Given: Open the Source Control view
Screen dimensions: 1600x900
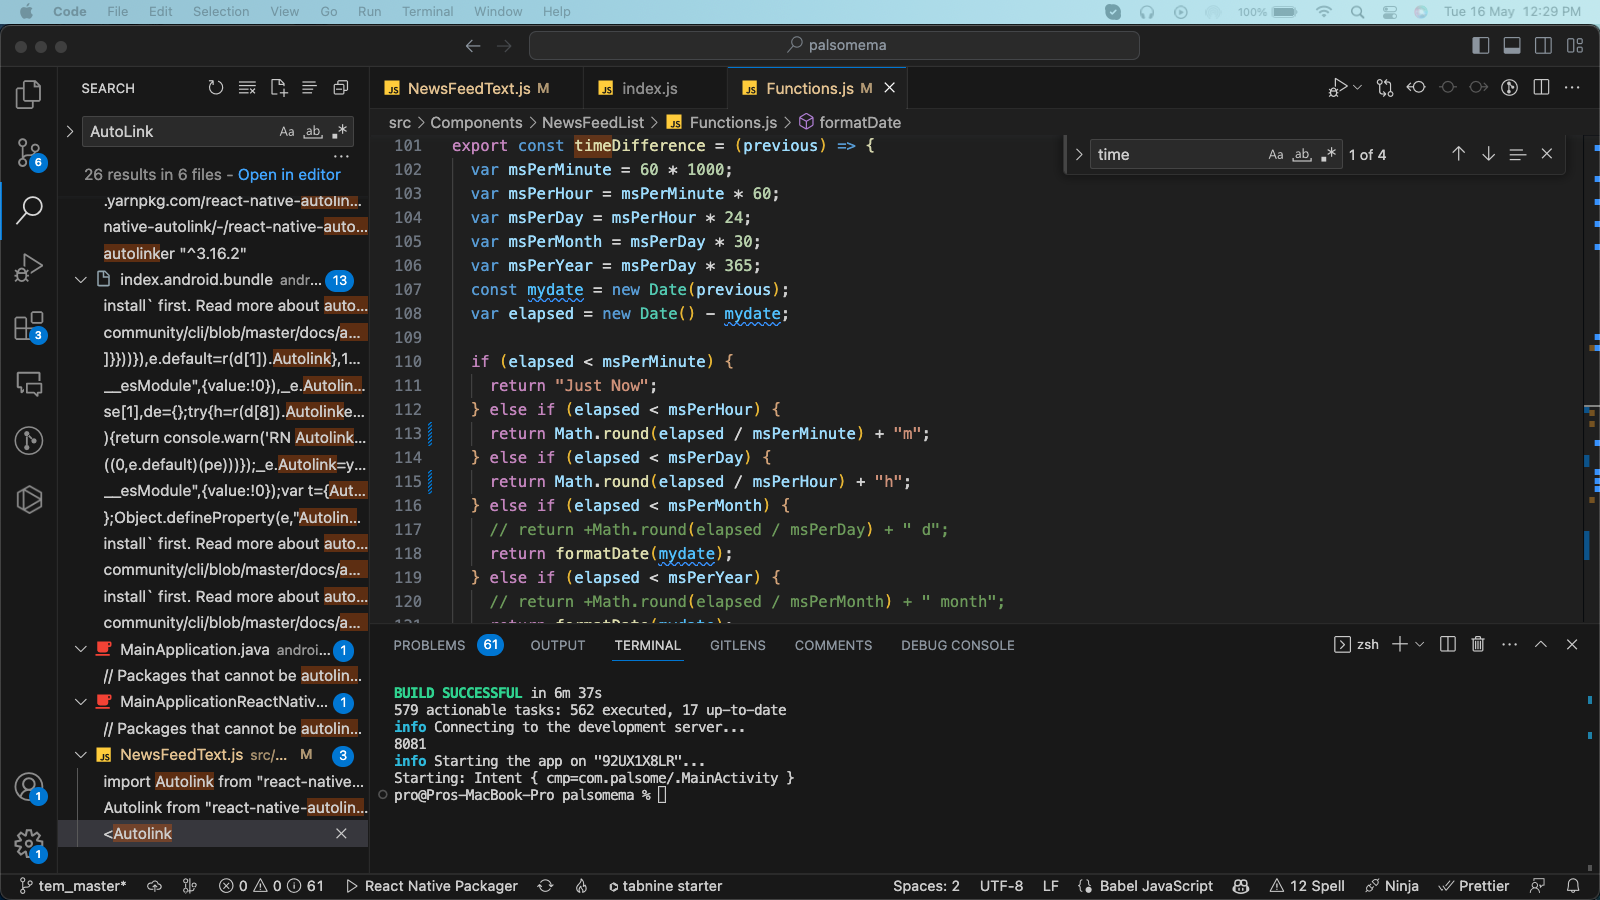Looking at the screenshot, I should tap(29, 153).
